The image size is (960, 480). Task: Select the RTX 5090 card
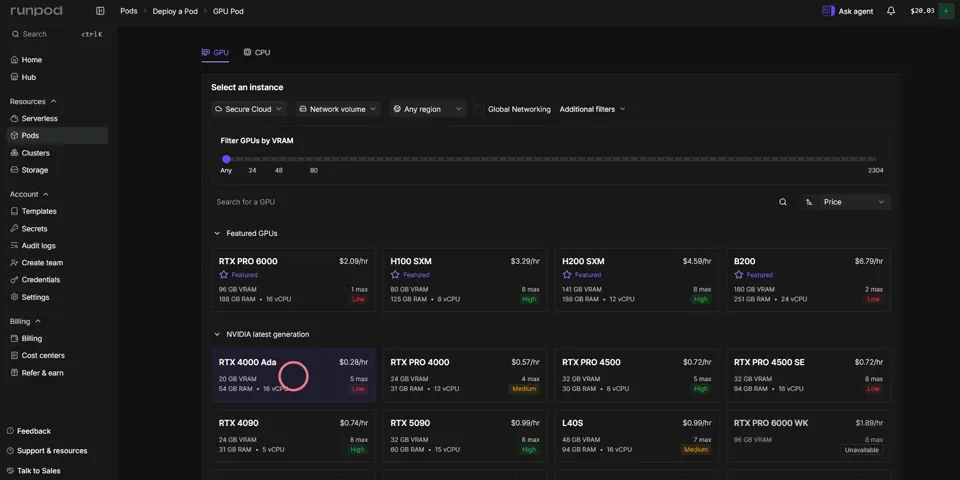pyautogui.click(x=465, y=436)
